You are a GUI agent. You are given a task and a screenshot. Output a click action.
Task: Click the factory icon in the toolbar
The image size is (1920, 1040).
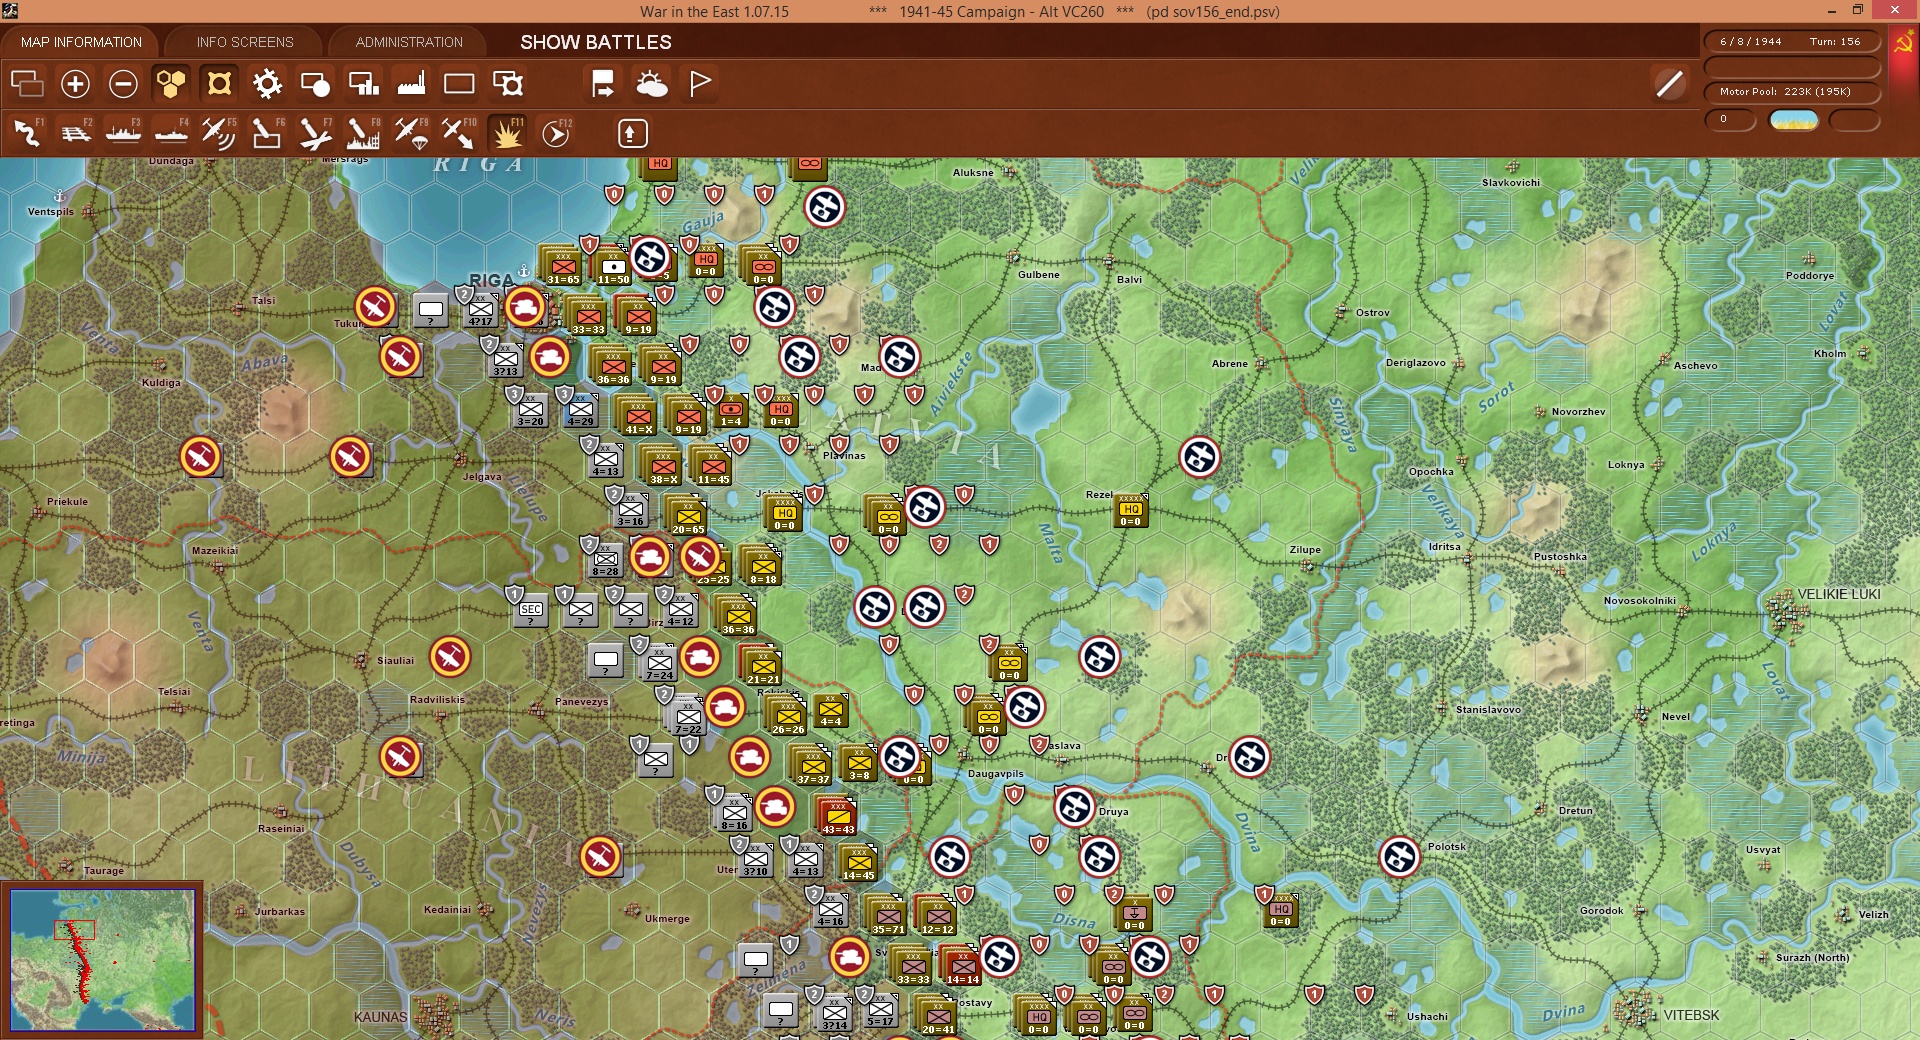pos(411,84)
